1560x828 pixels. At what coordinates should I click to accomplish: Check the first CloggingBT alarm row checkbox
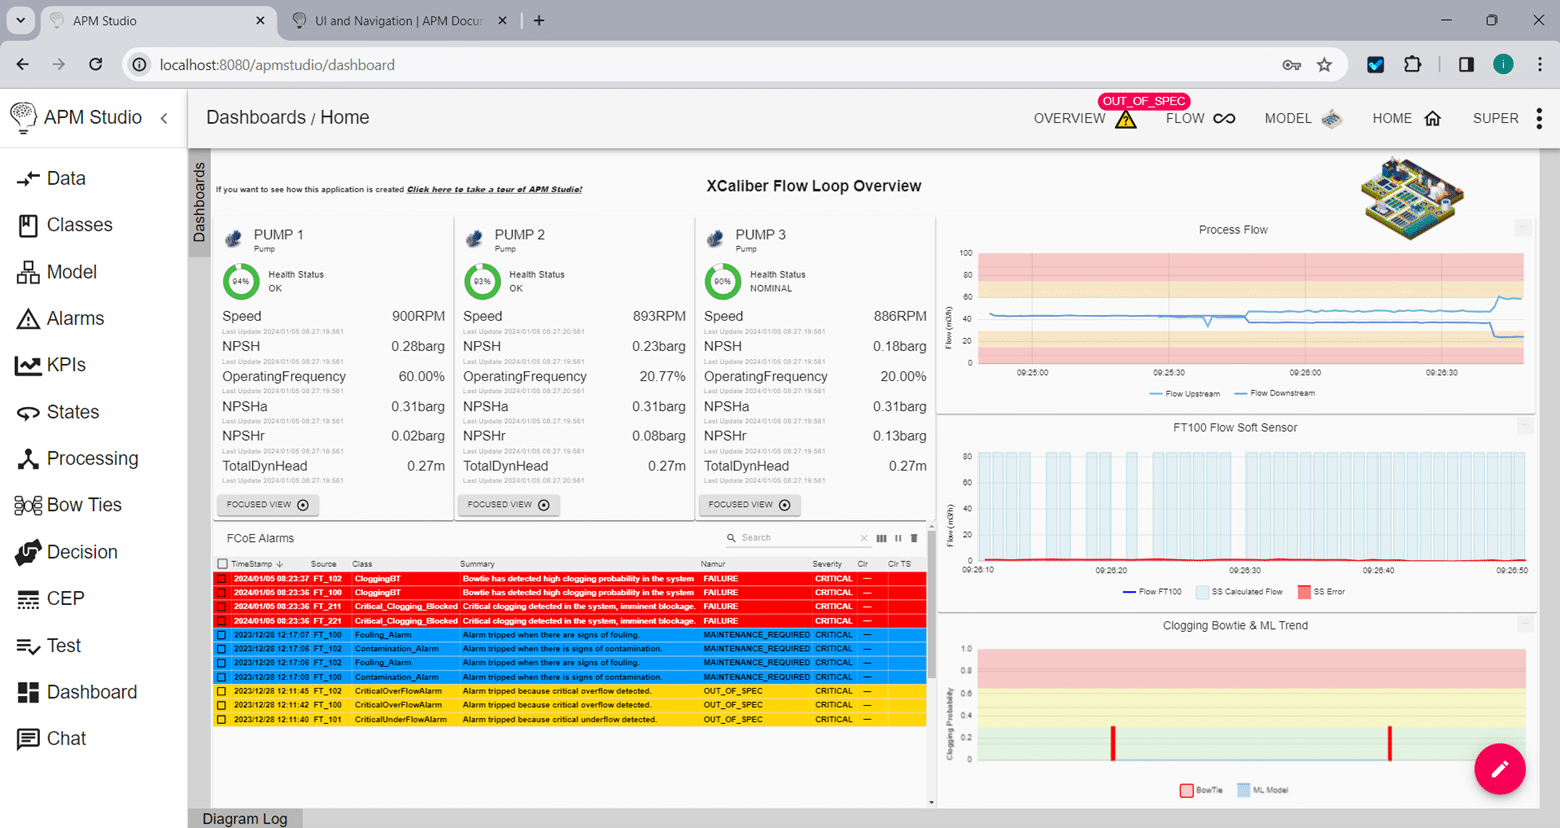tap(222, 578)
